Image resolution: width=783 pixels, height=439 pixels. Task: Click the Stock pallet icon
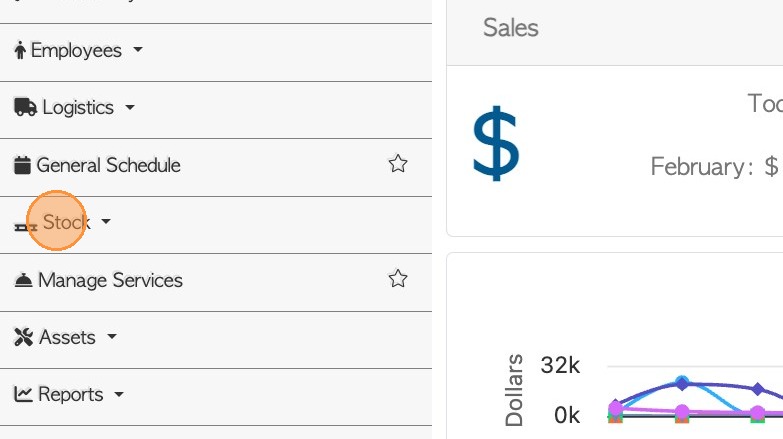(x=25, y=226)
